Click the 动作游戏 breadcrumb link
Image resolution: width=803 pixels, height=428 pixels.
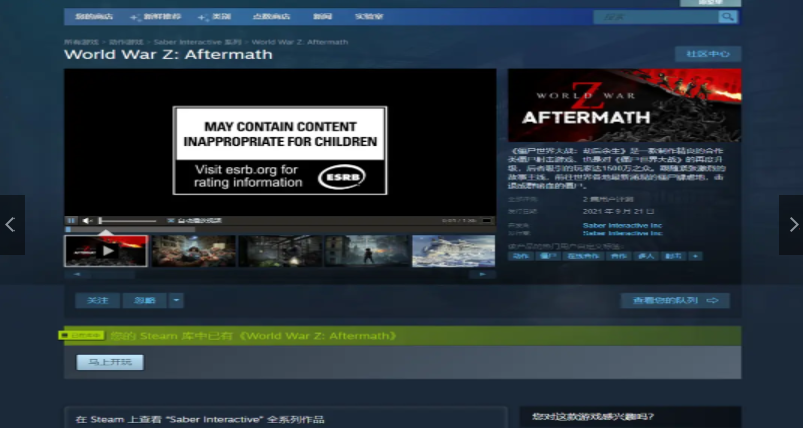pyautogui.click(x=126, y=42)
